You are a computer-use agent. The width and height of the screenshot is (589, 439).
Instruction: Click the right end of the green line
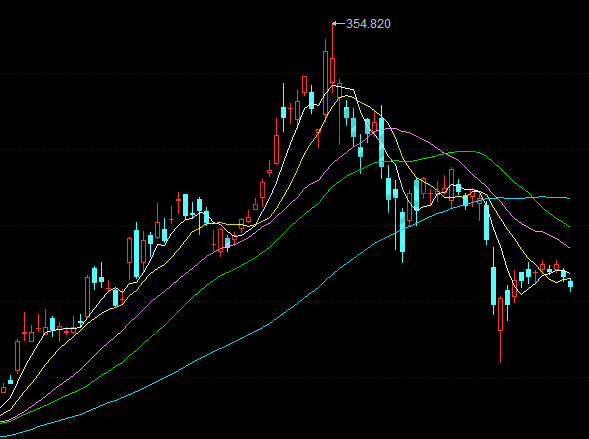[569, 226]
